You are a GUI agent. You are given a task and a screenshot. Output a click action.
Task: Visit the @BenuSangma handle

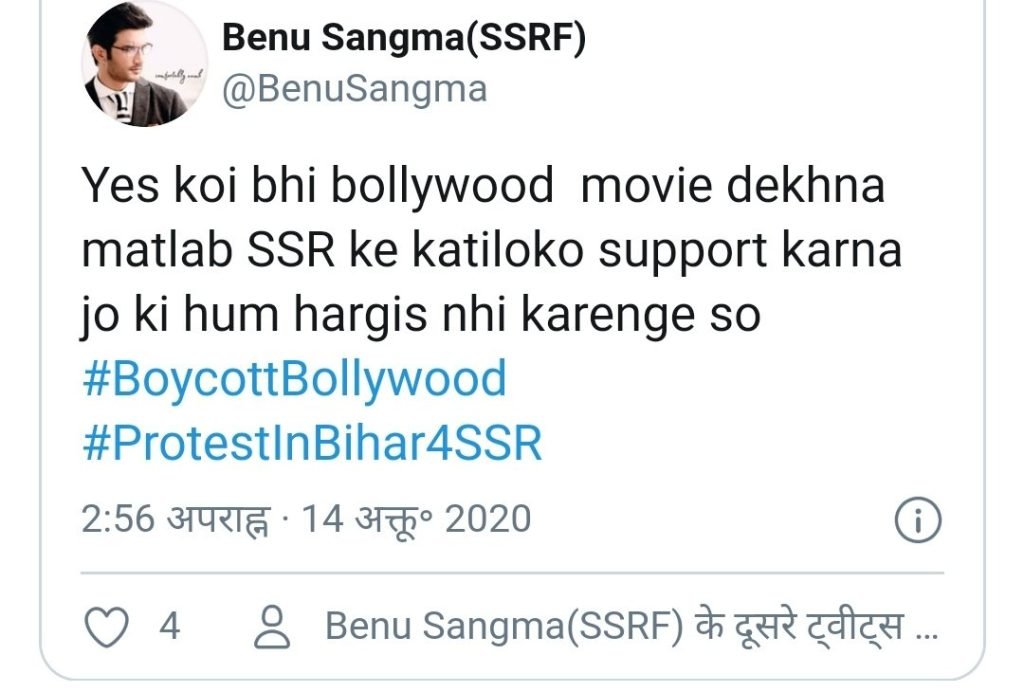[353, 89]
